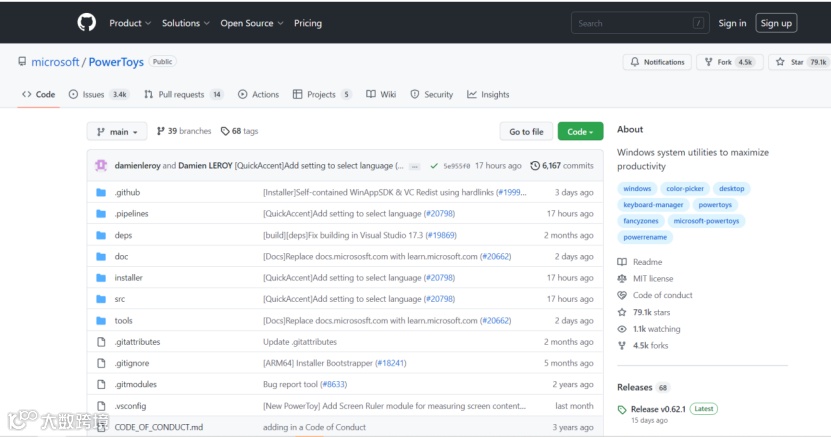Click the Go to file button

pos(526,131)
